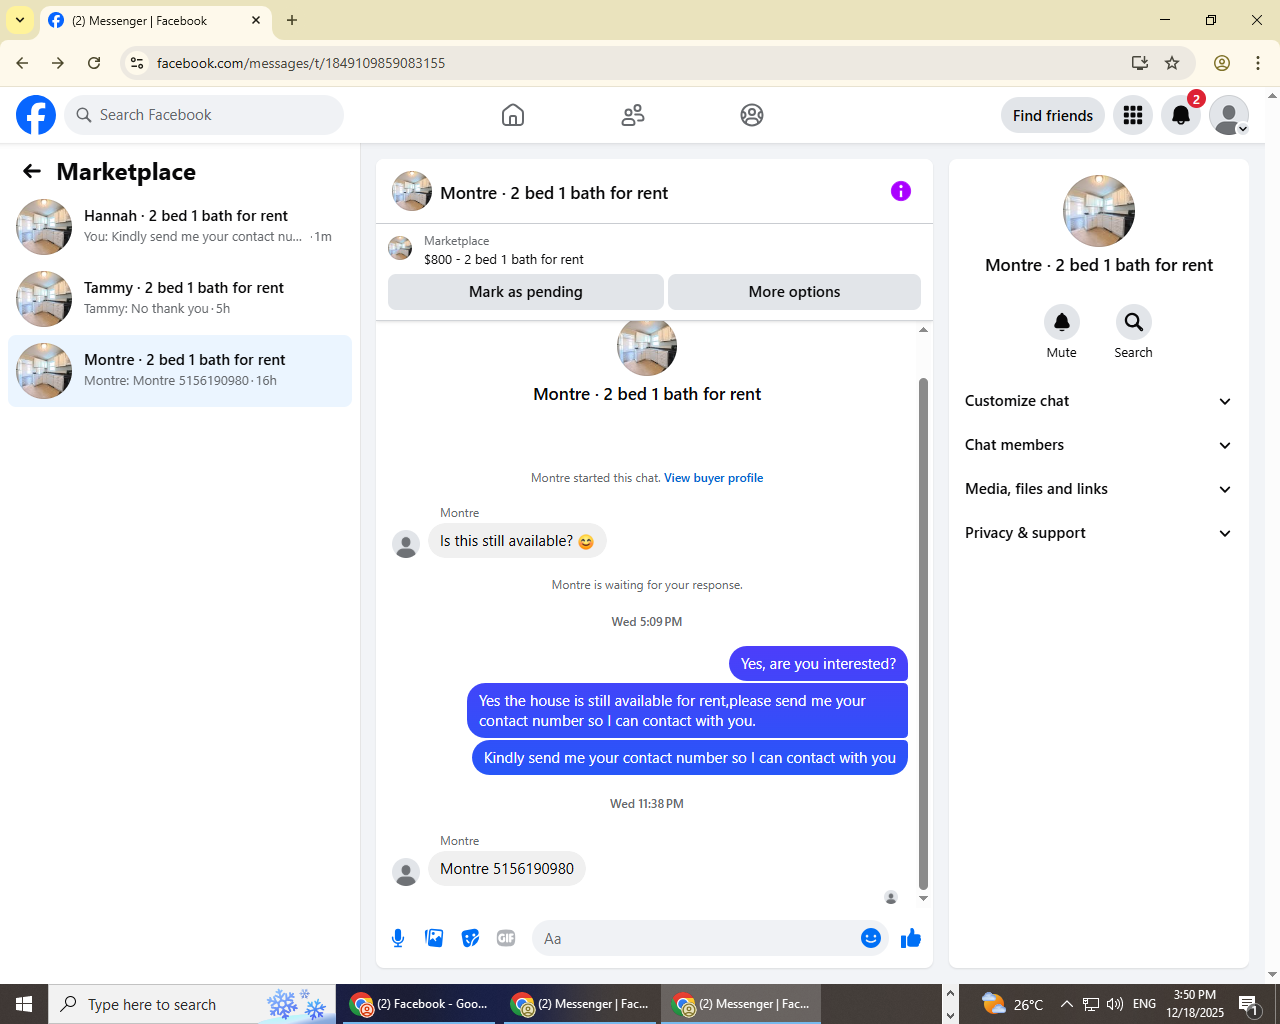Screen dimensions: 1280x1024
Task: Open 'Facebook - Goo...' Chrome taskbar window
Action: (x=419, y=1004)
